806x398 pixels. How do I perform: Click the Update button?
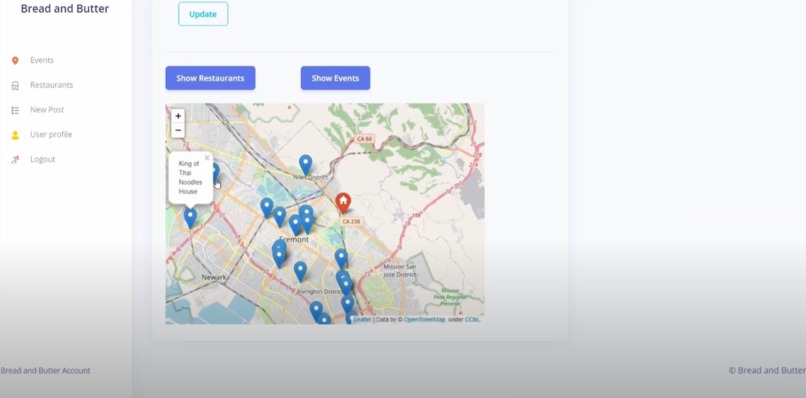[203, 14]
